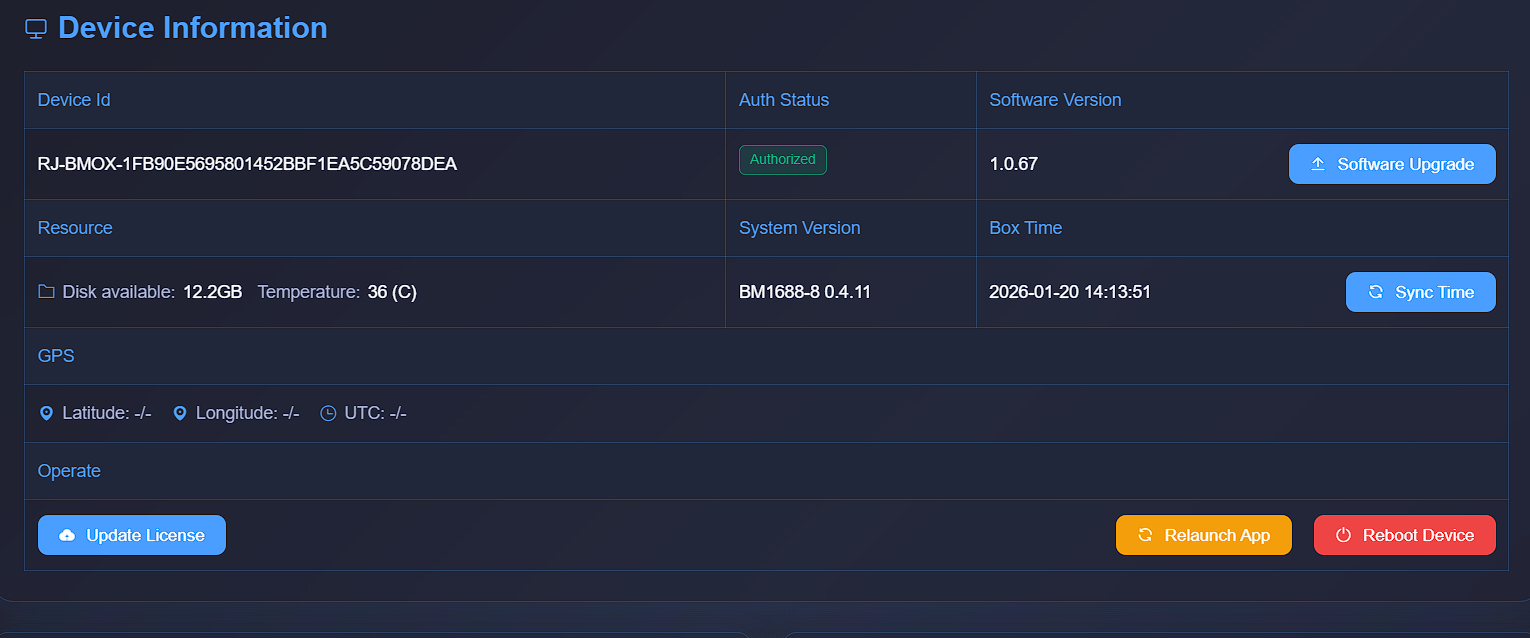Click the System Version label
1530x638 pixels.
pyautogui.click(x=799, y=228)
